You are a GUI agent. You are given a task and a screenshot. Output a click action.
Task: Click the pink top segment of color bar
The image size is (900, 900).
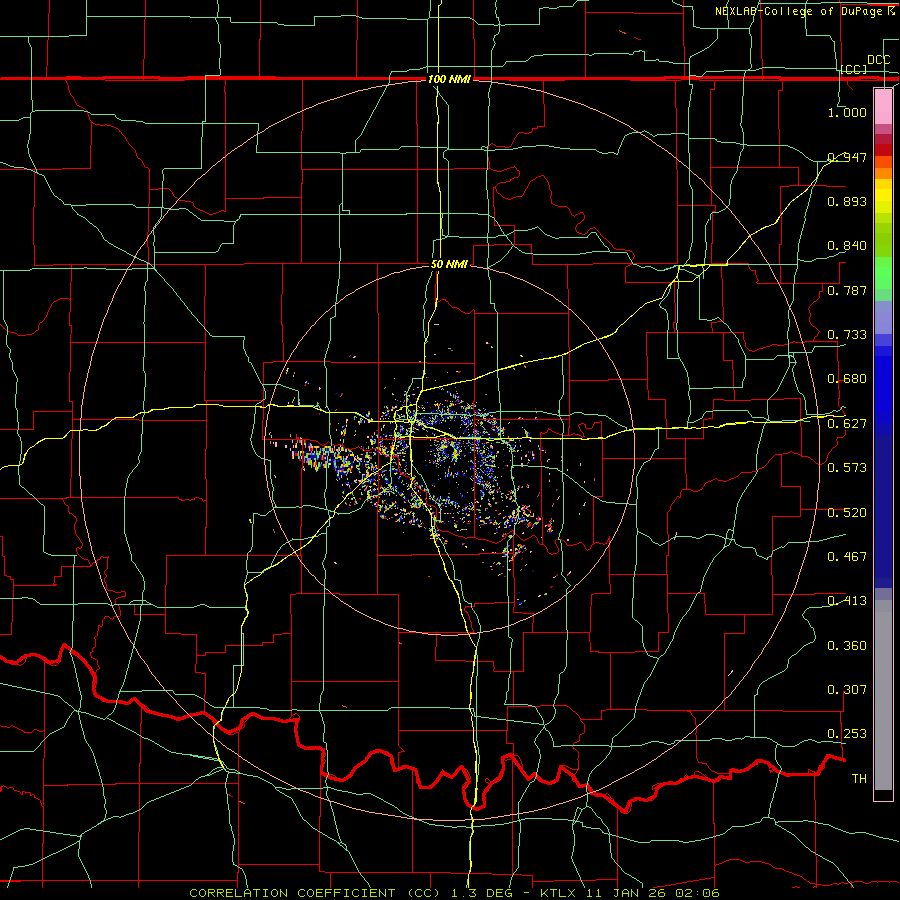tap(883, 106)
